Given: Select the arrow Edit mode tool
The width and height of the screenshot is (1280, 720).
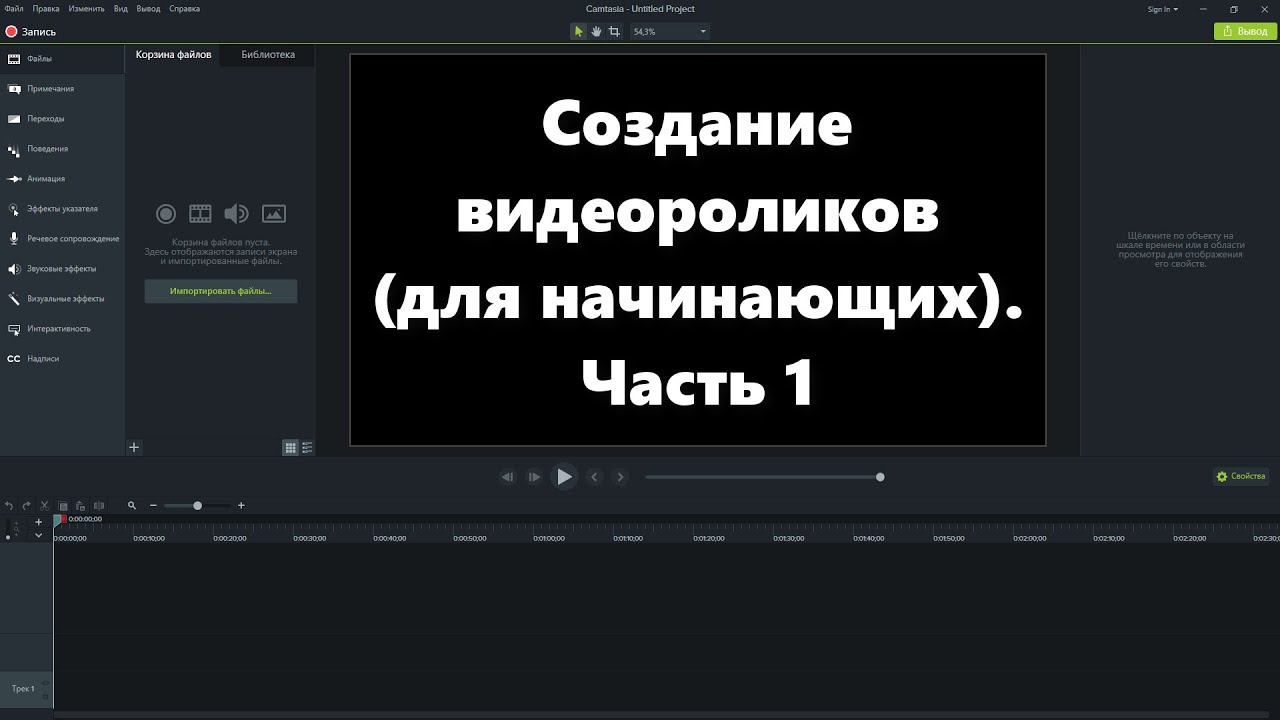Looking at the screenshot, I should [578, 32].
